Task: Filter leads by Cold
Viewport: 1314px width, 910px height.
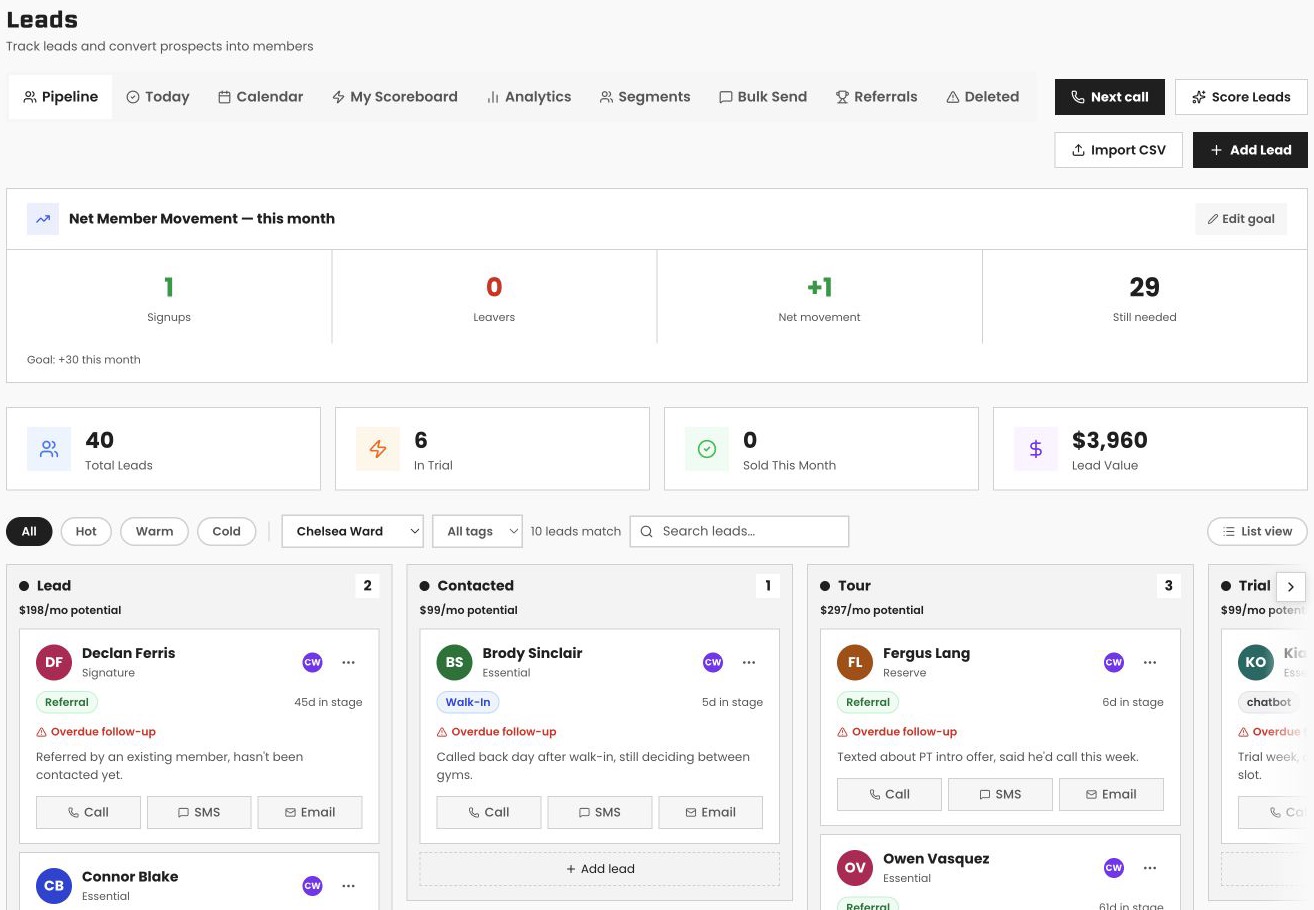Action: pos(227,531)
